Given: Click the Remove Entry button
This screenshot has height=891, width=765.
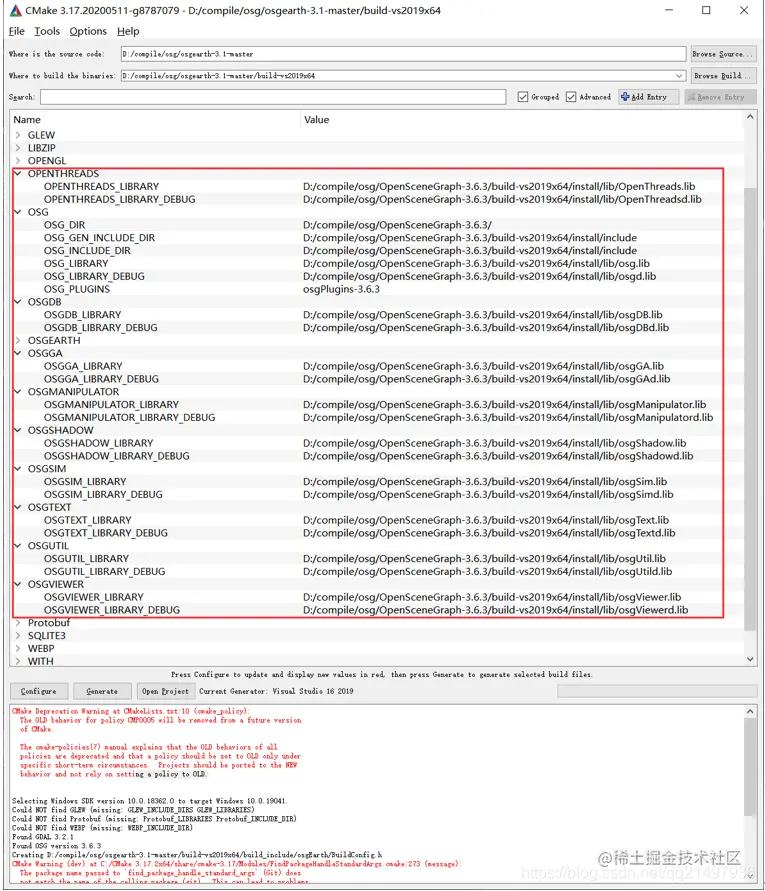Looking at the screenshot, I should (x=721, y=97).
